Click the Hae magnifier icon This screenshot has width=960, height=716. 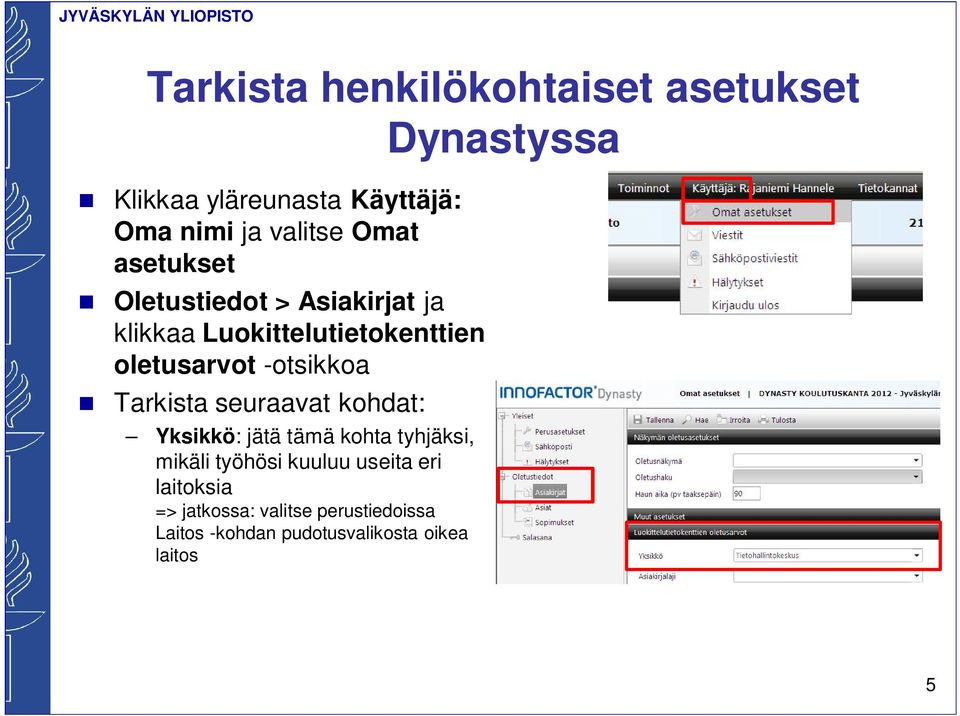pos(687,420)
